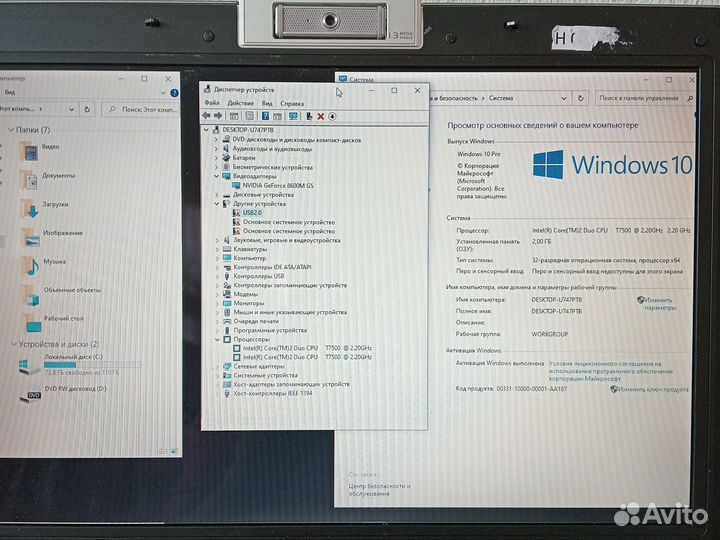Image resolution: width=720 pixels, height=540 pixels.
Task: Click the blue Help icon in Device Manager toolbar
Action: [265, 116]
